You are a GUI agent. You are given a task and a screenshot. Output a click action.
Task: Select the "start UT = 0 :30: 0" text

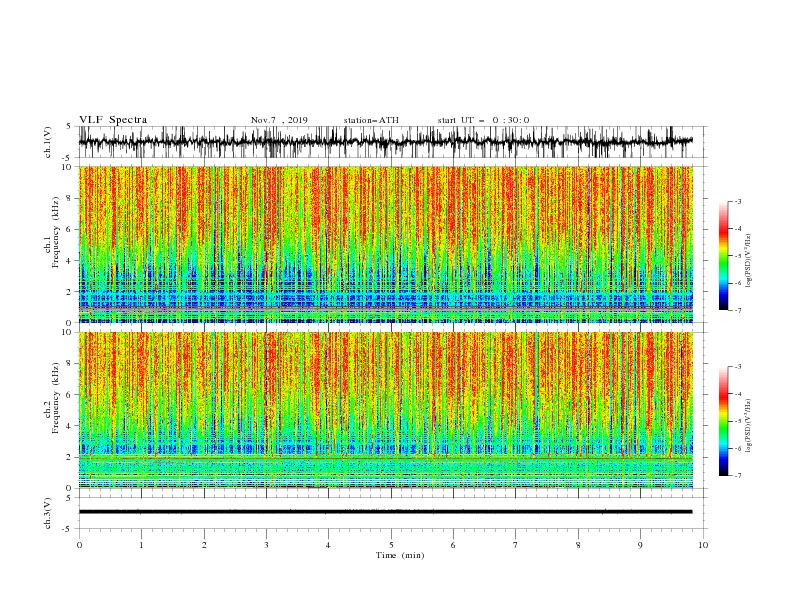coord(483,120)
